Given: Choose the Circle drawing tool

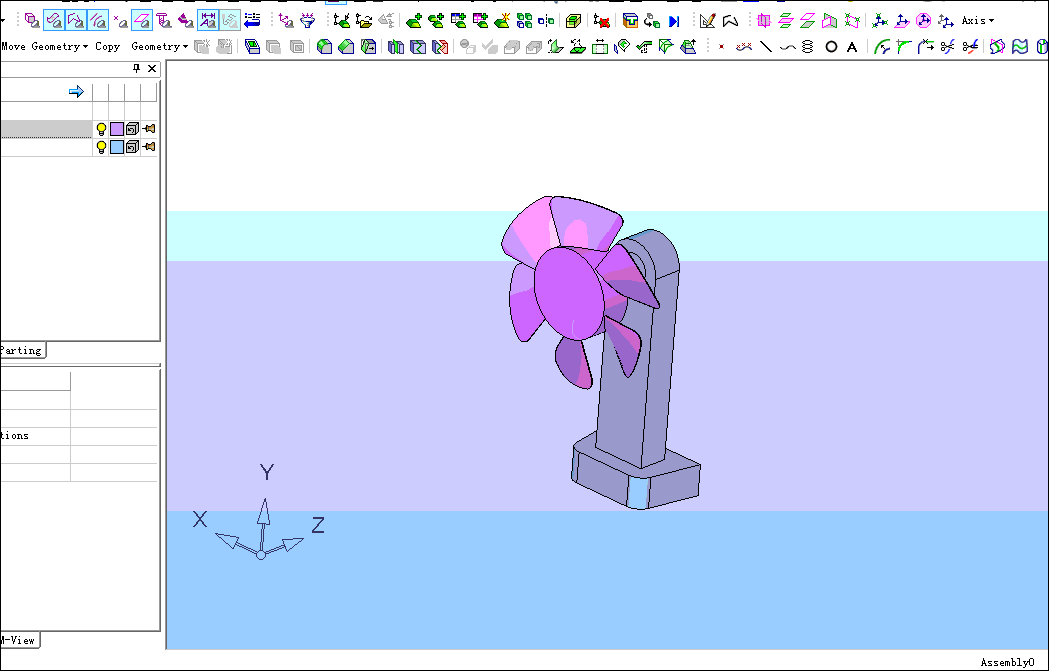Looking at the screenshot, I should [831, 47].
